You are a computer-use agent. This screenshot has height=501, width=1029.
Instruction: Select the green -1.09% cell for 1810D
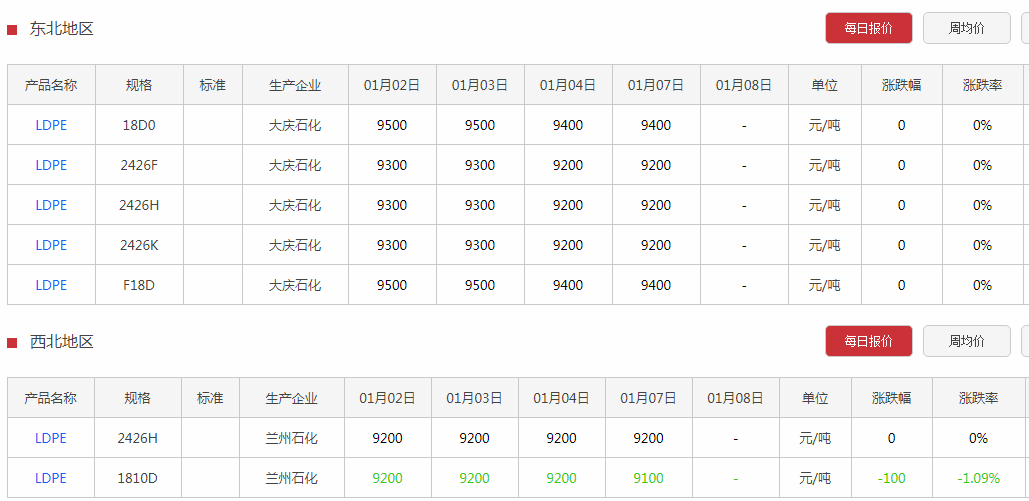click(978, 478)
